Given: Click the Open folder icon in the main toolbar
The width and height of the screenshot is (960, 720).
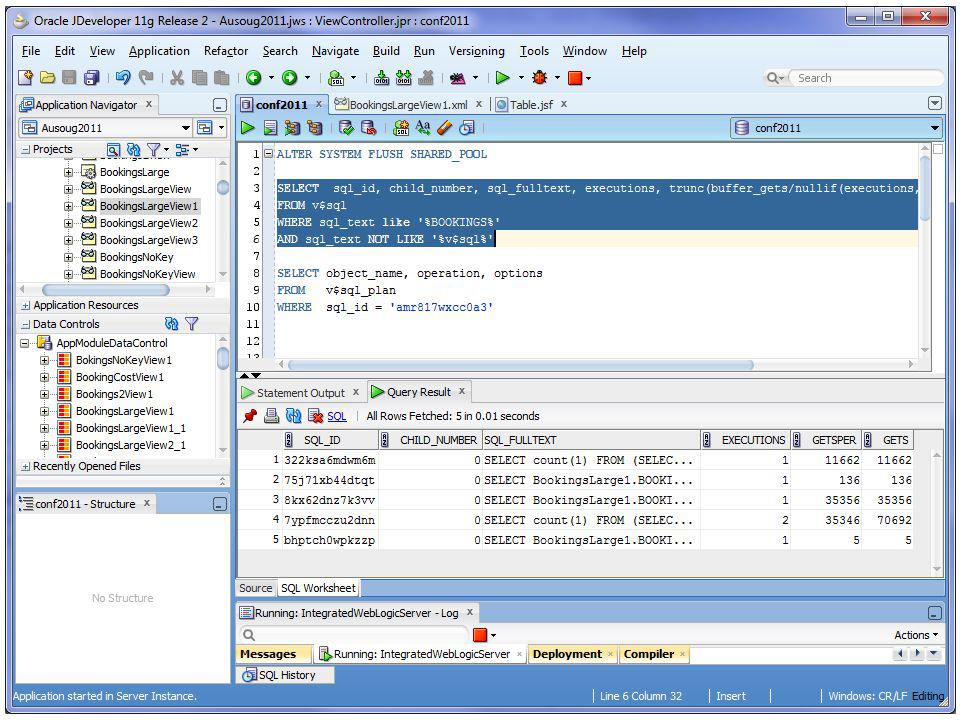Looking at the screenshot, I should [x=47, y=78].
